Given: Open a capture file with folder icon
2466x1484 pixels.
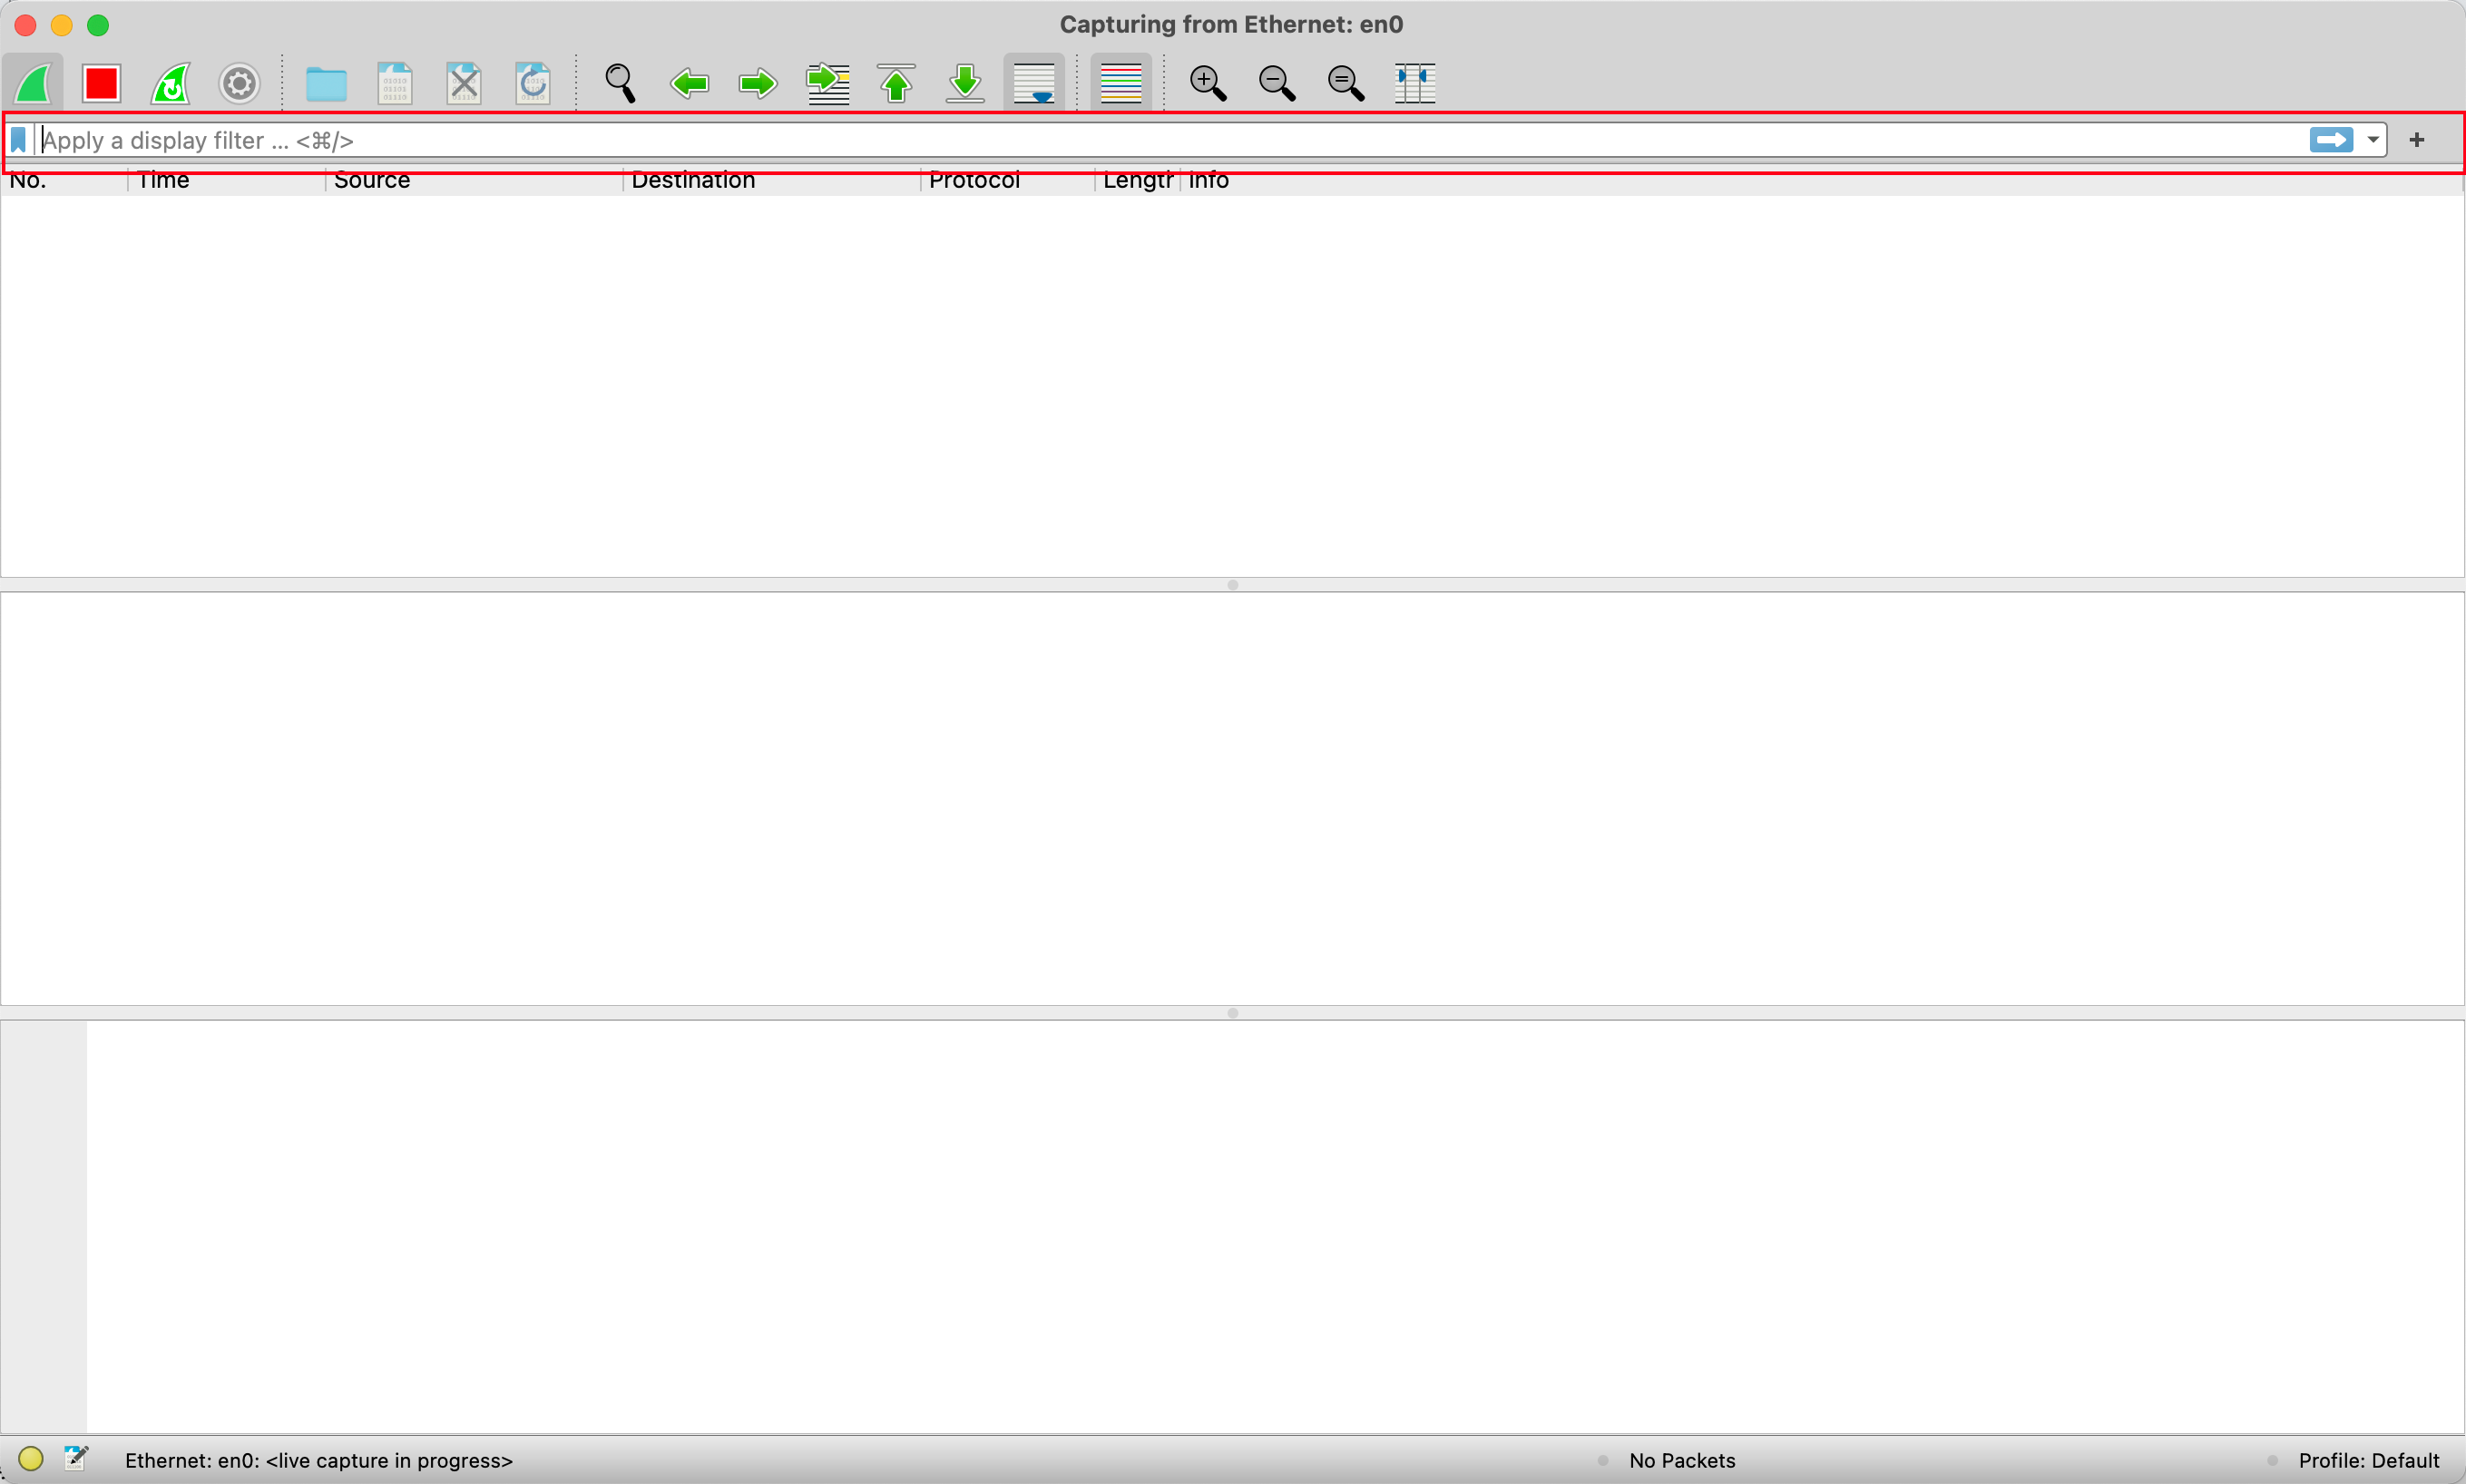Looking at the screenshot, I should pyautogui.click(x=326, y=83).
